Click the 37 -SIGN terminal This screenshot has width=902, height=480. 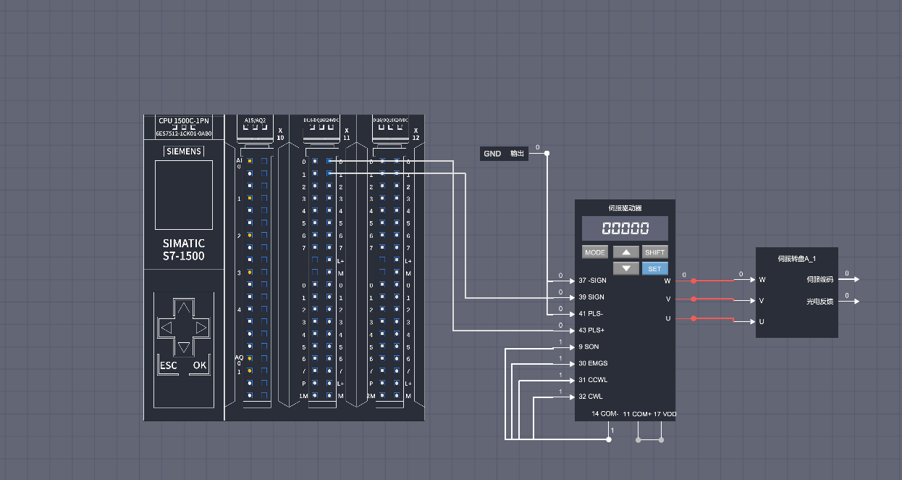594,281
